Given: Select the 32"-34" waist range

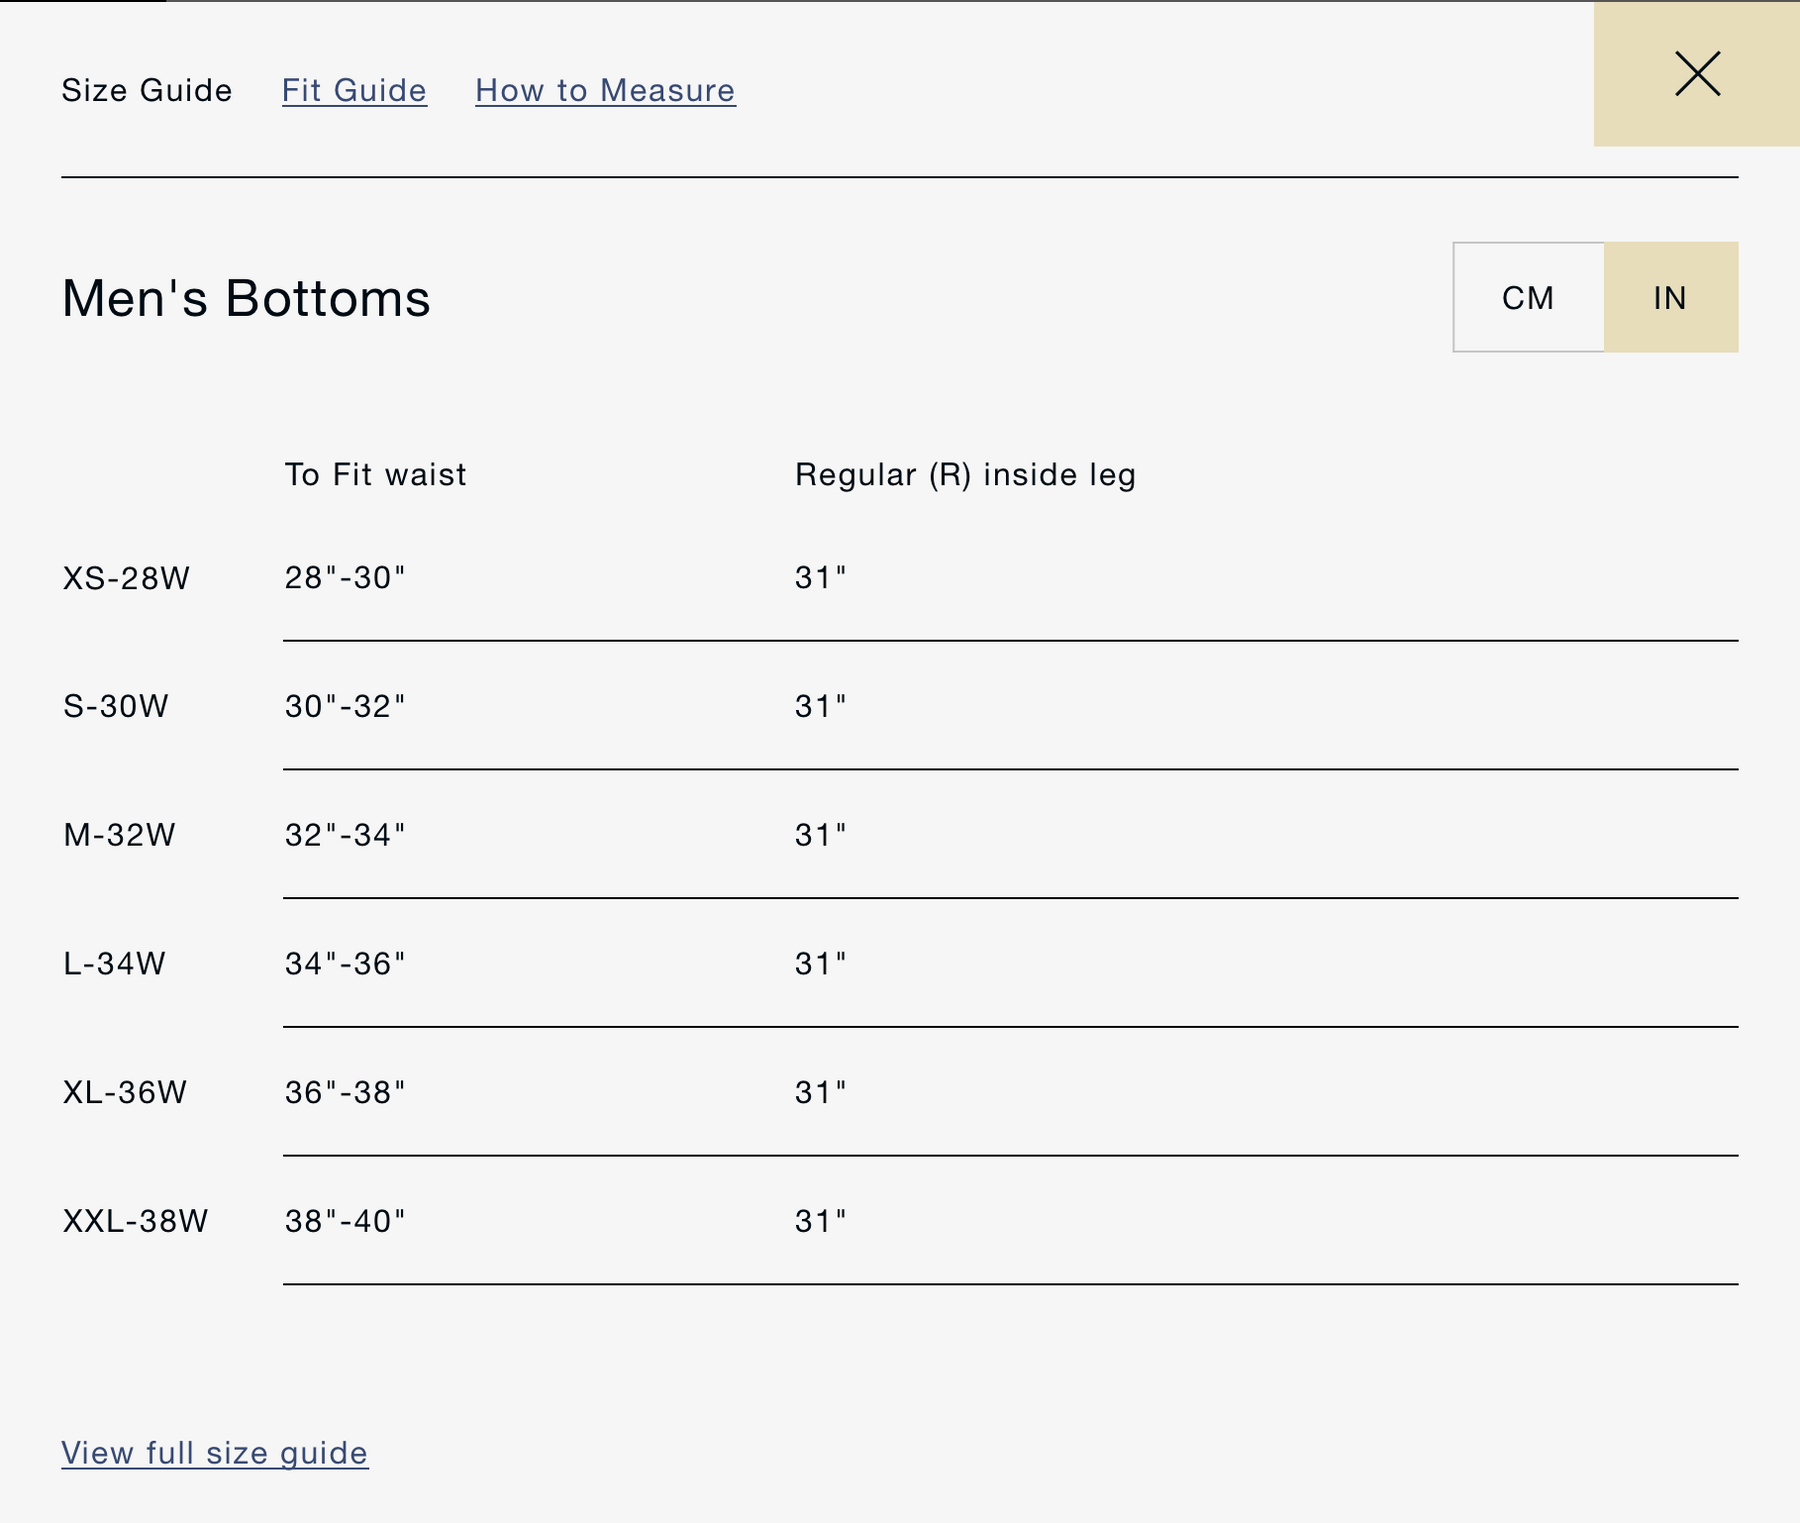Looking at the screenshot, I should [x=345, y=835].
